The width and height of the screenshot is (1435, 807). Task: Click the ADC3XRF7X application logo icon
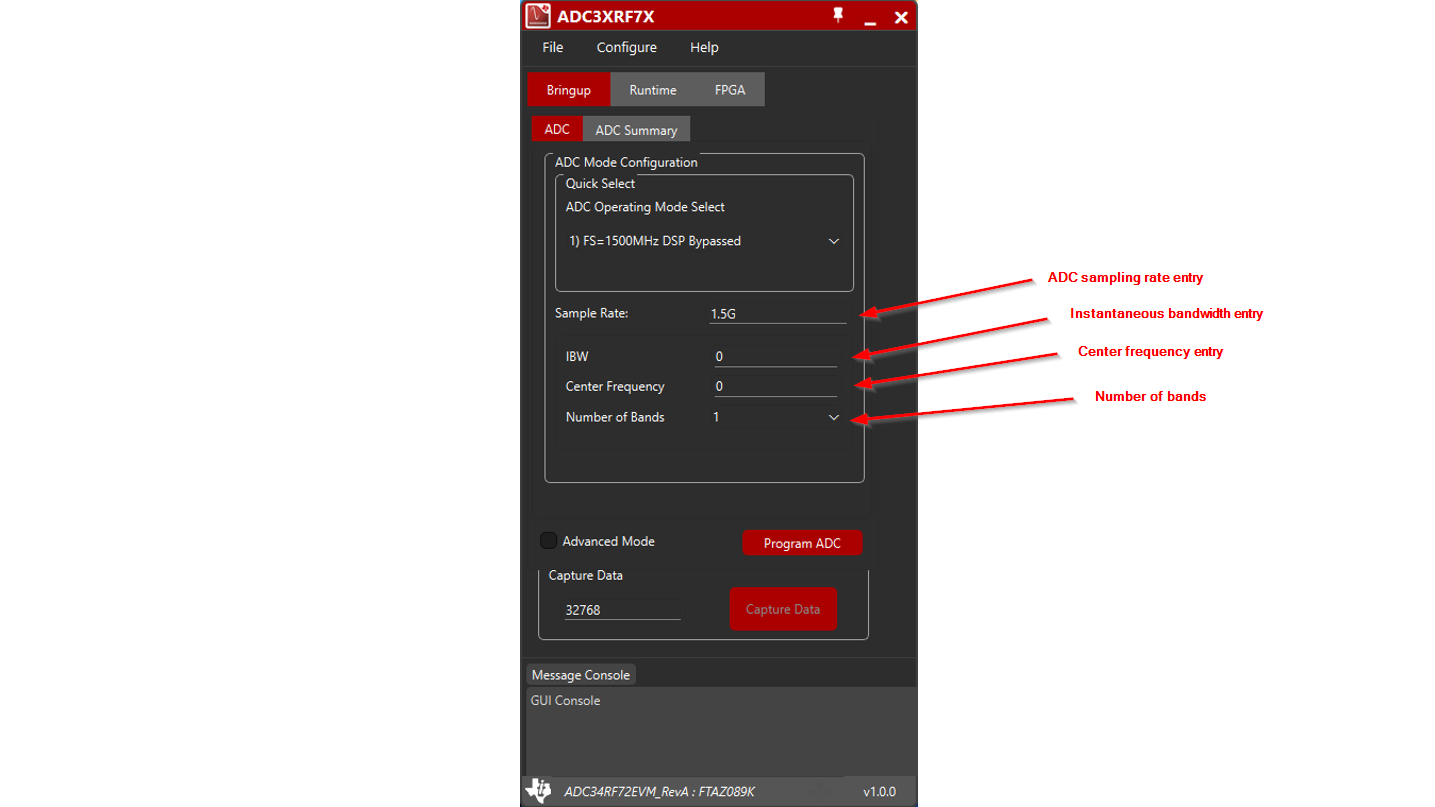[539, 15]
